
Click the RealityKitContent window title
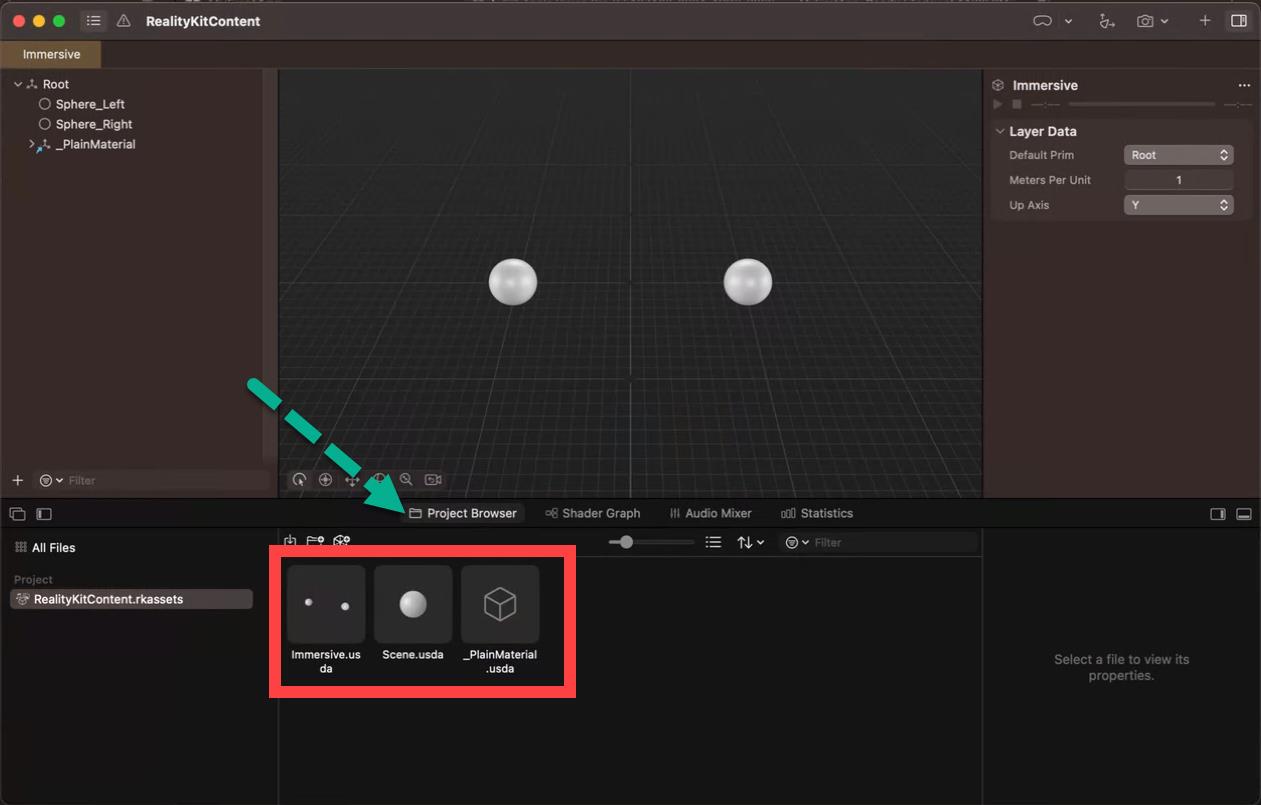[x=203, y=21]
